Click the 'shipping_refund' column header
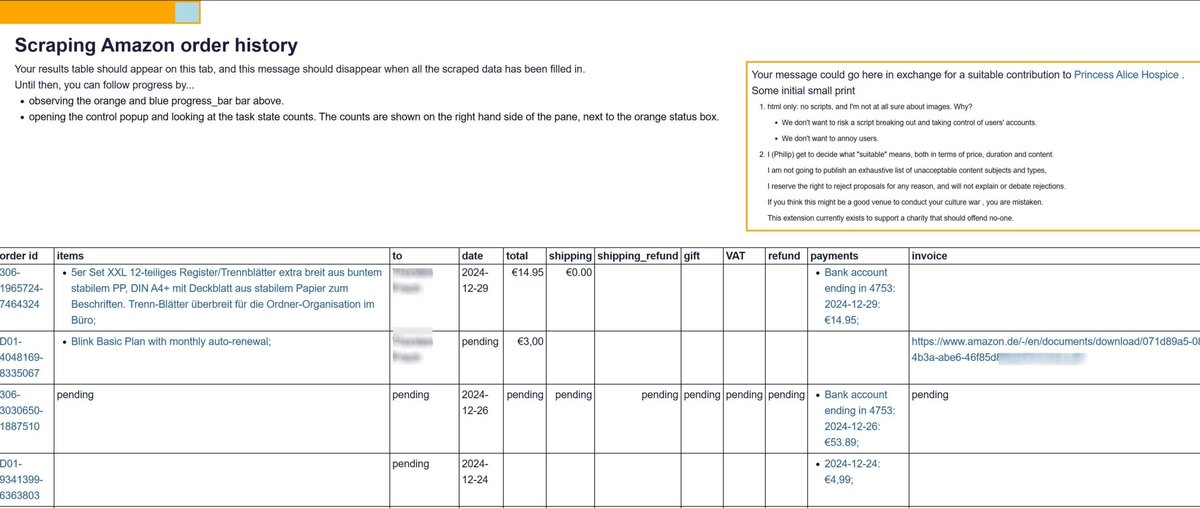This screenshot has height=508, width=1200. pyautogui.click(x=636, y=256)
